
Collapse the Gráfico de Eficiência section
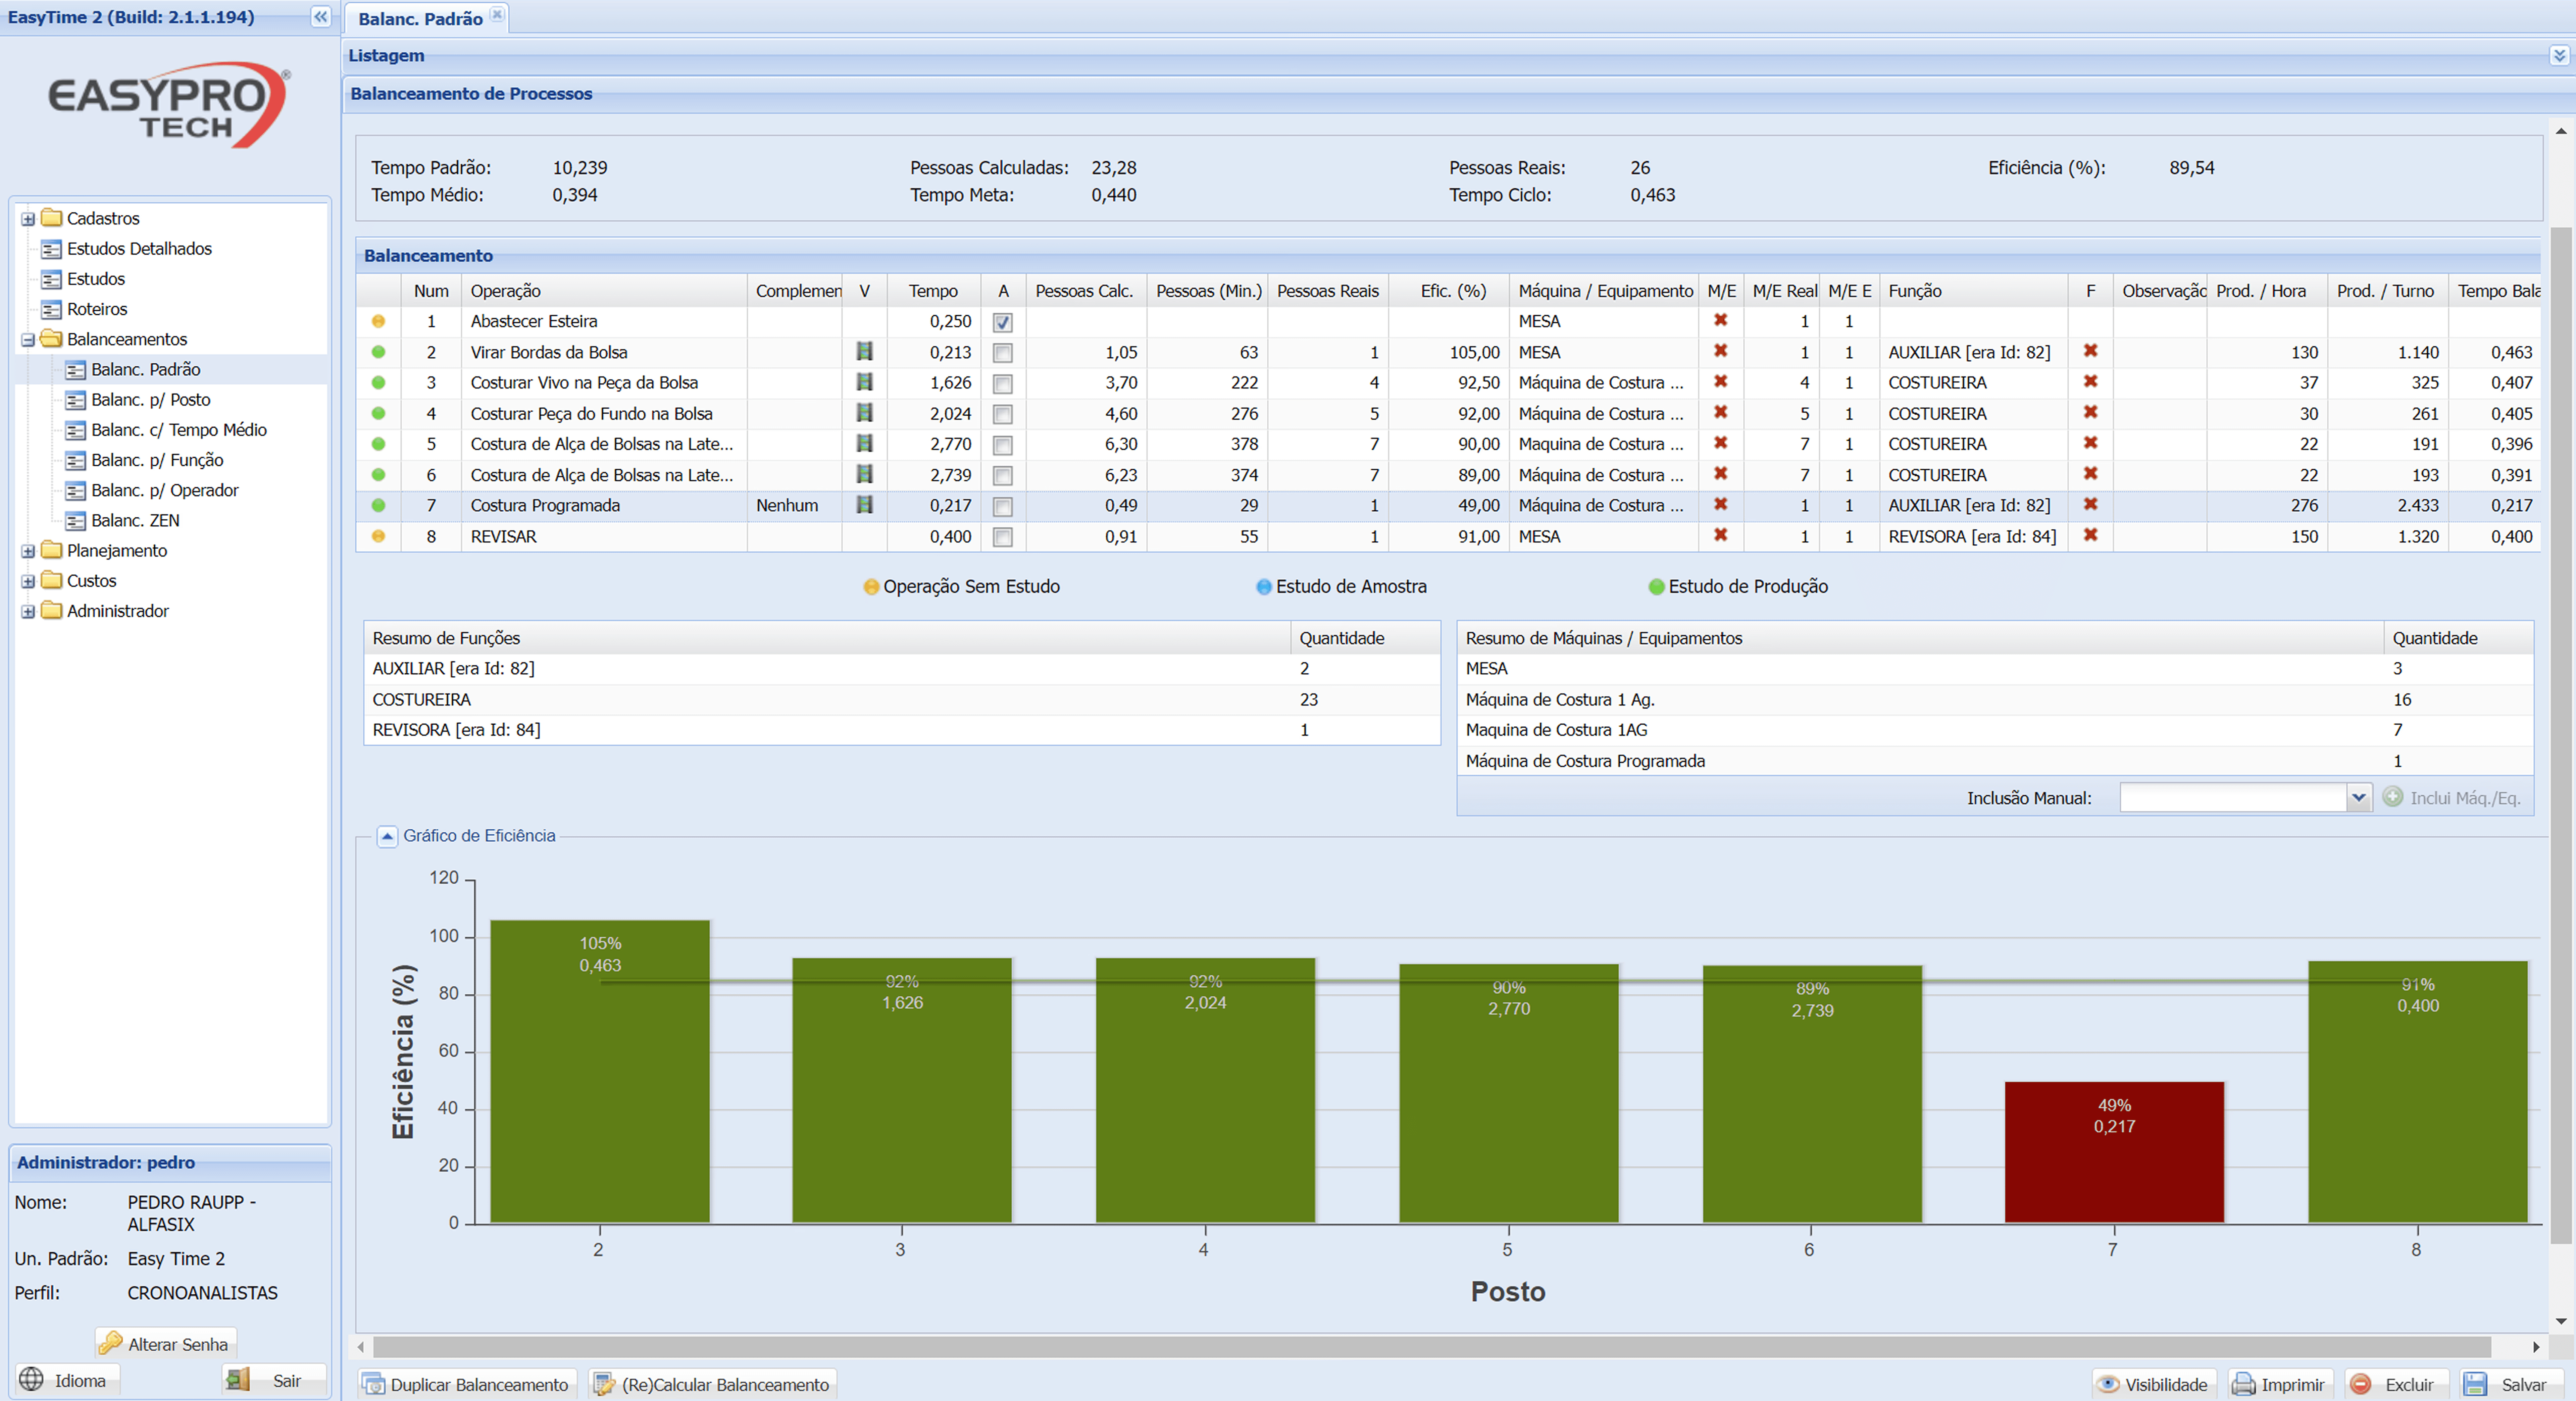(x=387, y=836)
